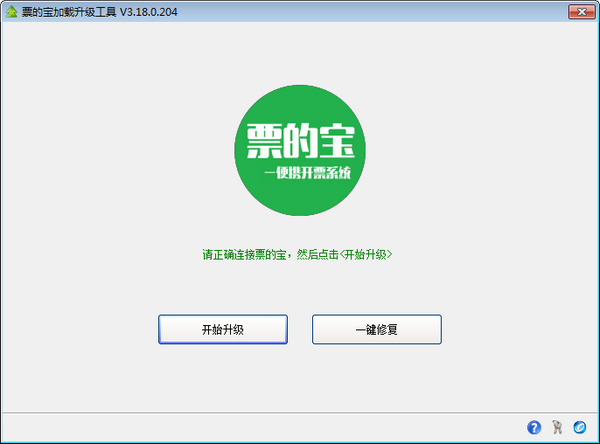The height and width of the screenshot is (444, 600).
Task: Click the green text 请正确连接票的宝，然后点击<开始升级>
Action: (297, 255)
